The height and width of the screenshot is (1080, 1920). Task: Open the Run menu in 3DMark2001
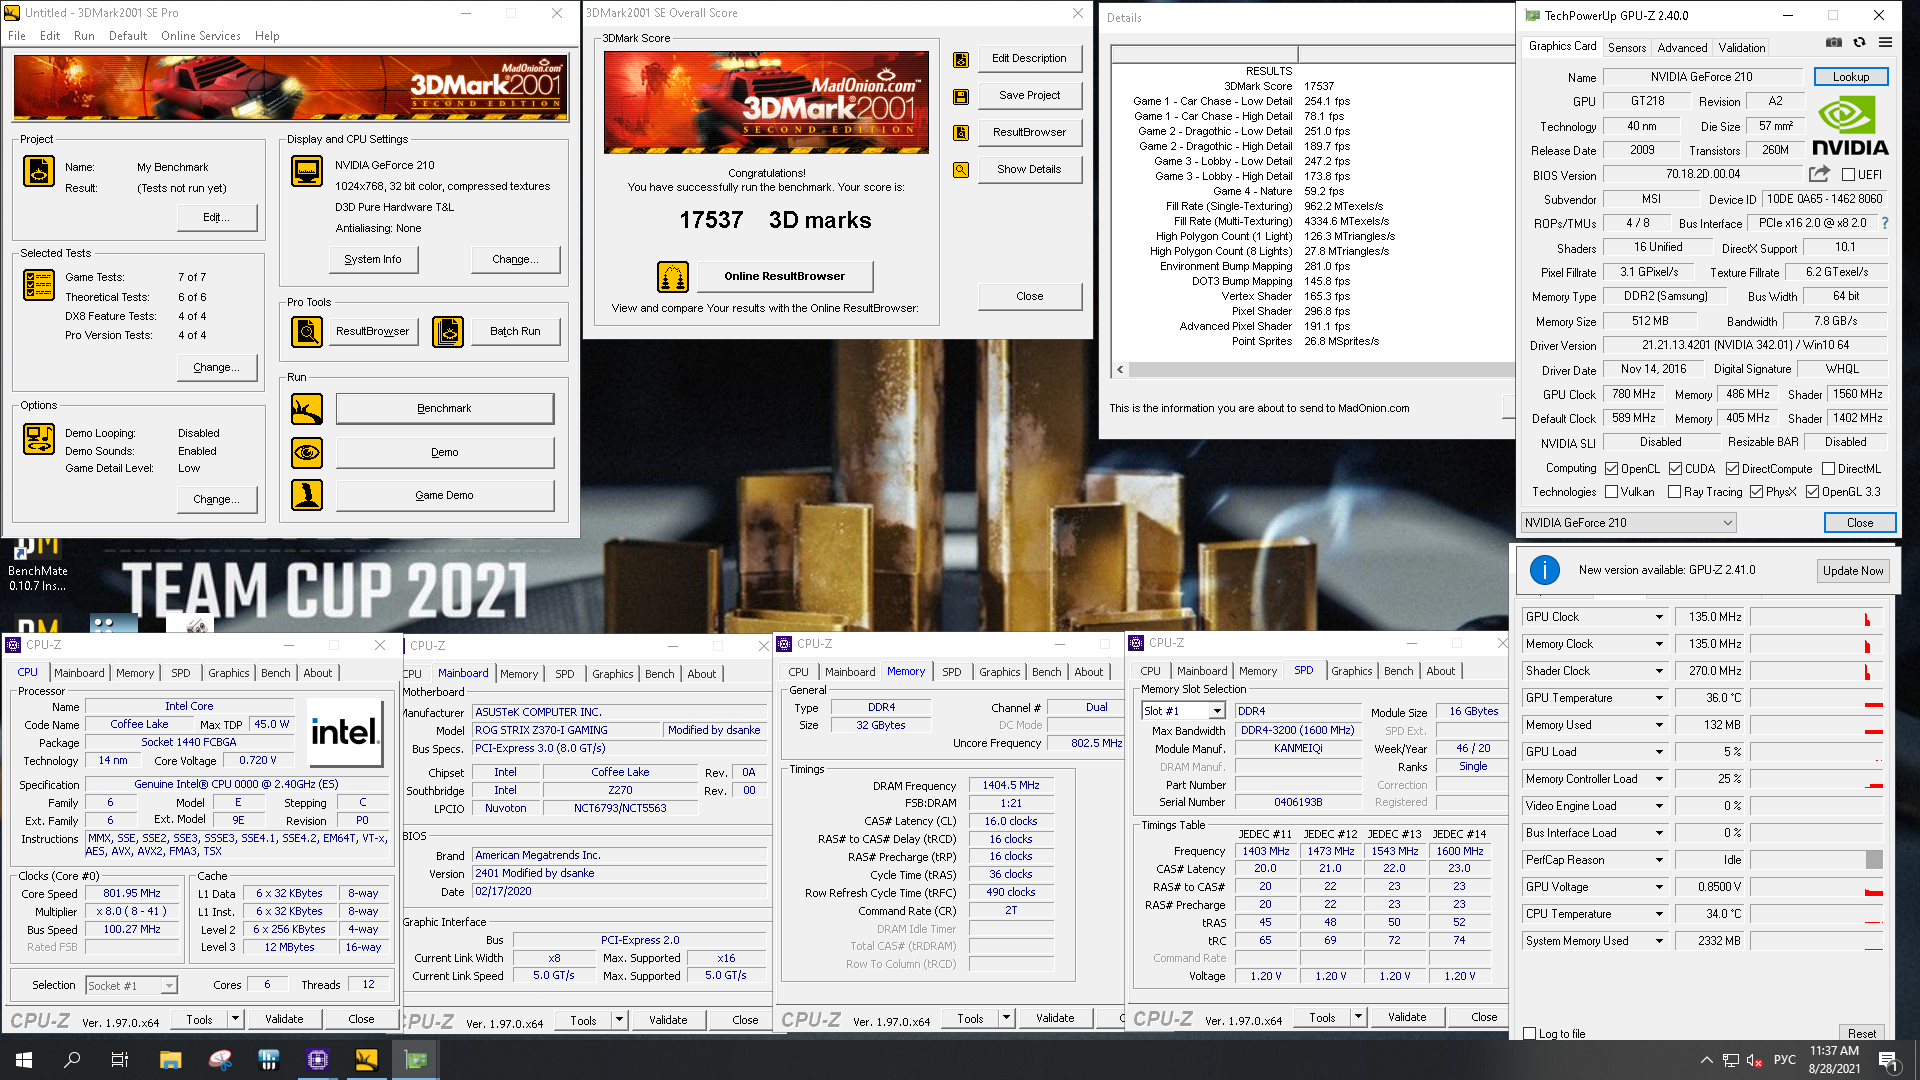point(84,36)
